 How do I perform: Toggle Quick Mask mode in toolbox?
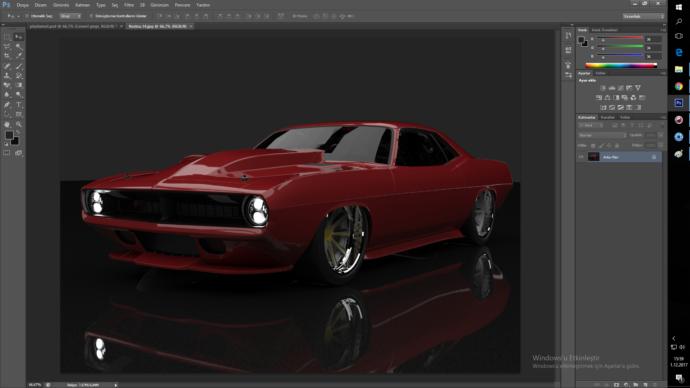[x=7, y=153]
